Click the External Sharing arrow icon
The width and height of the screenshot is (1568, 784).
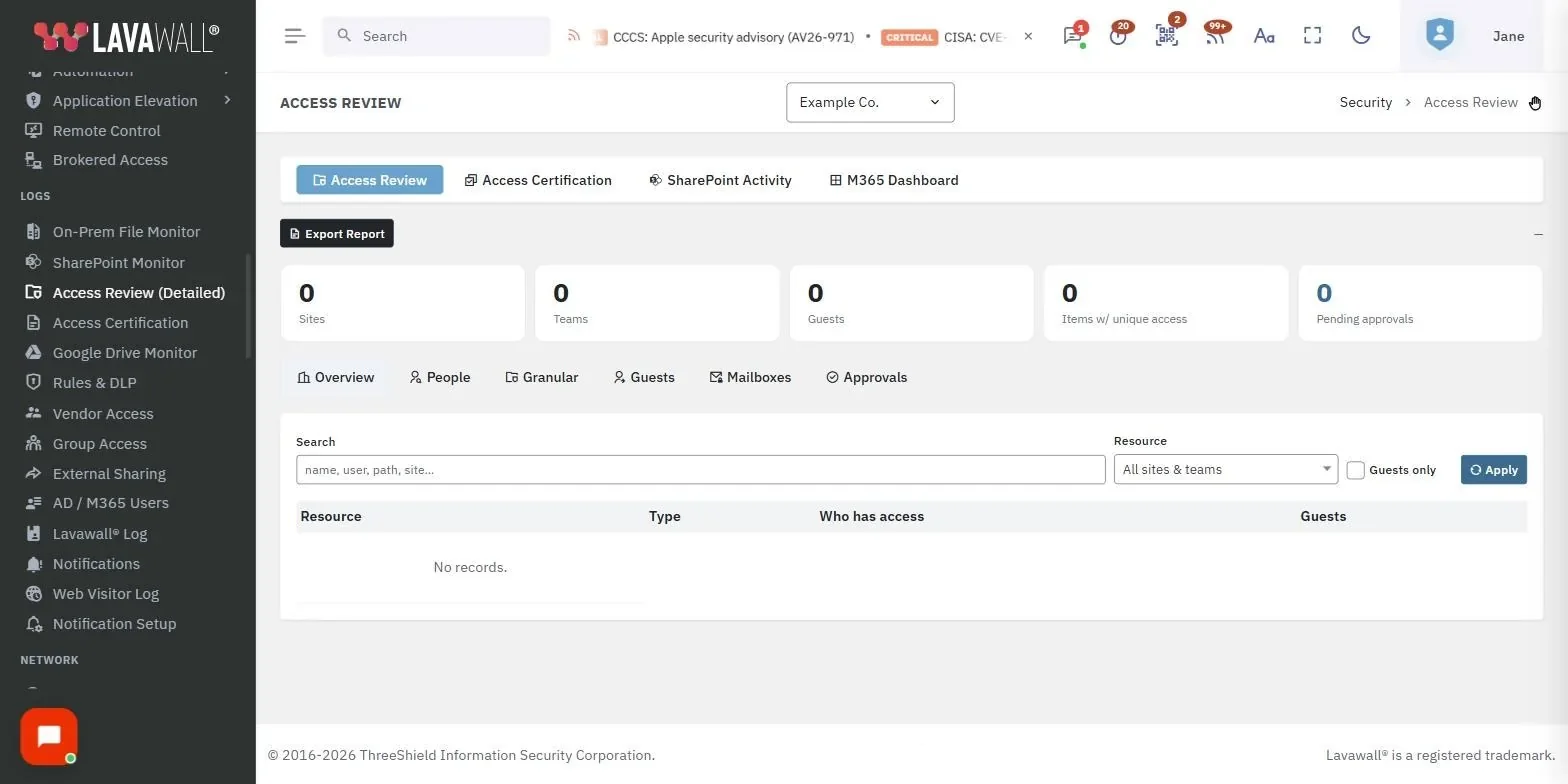point(33,473)
